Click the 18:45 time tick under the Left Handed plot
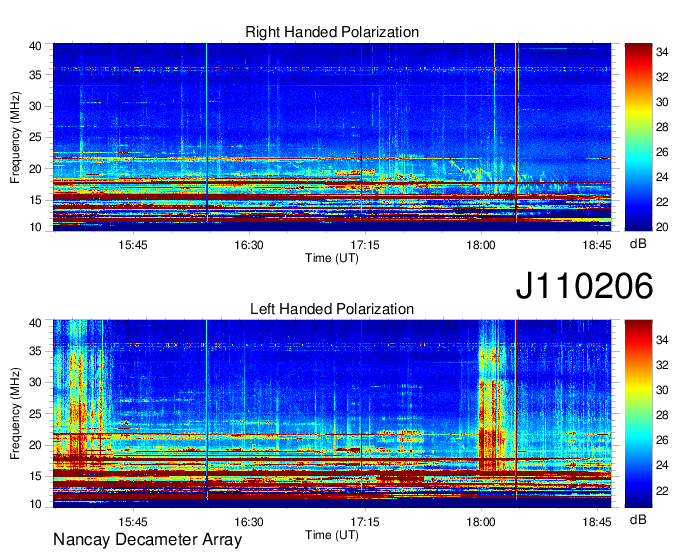 click(x=597, y=522)
